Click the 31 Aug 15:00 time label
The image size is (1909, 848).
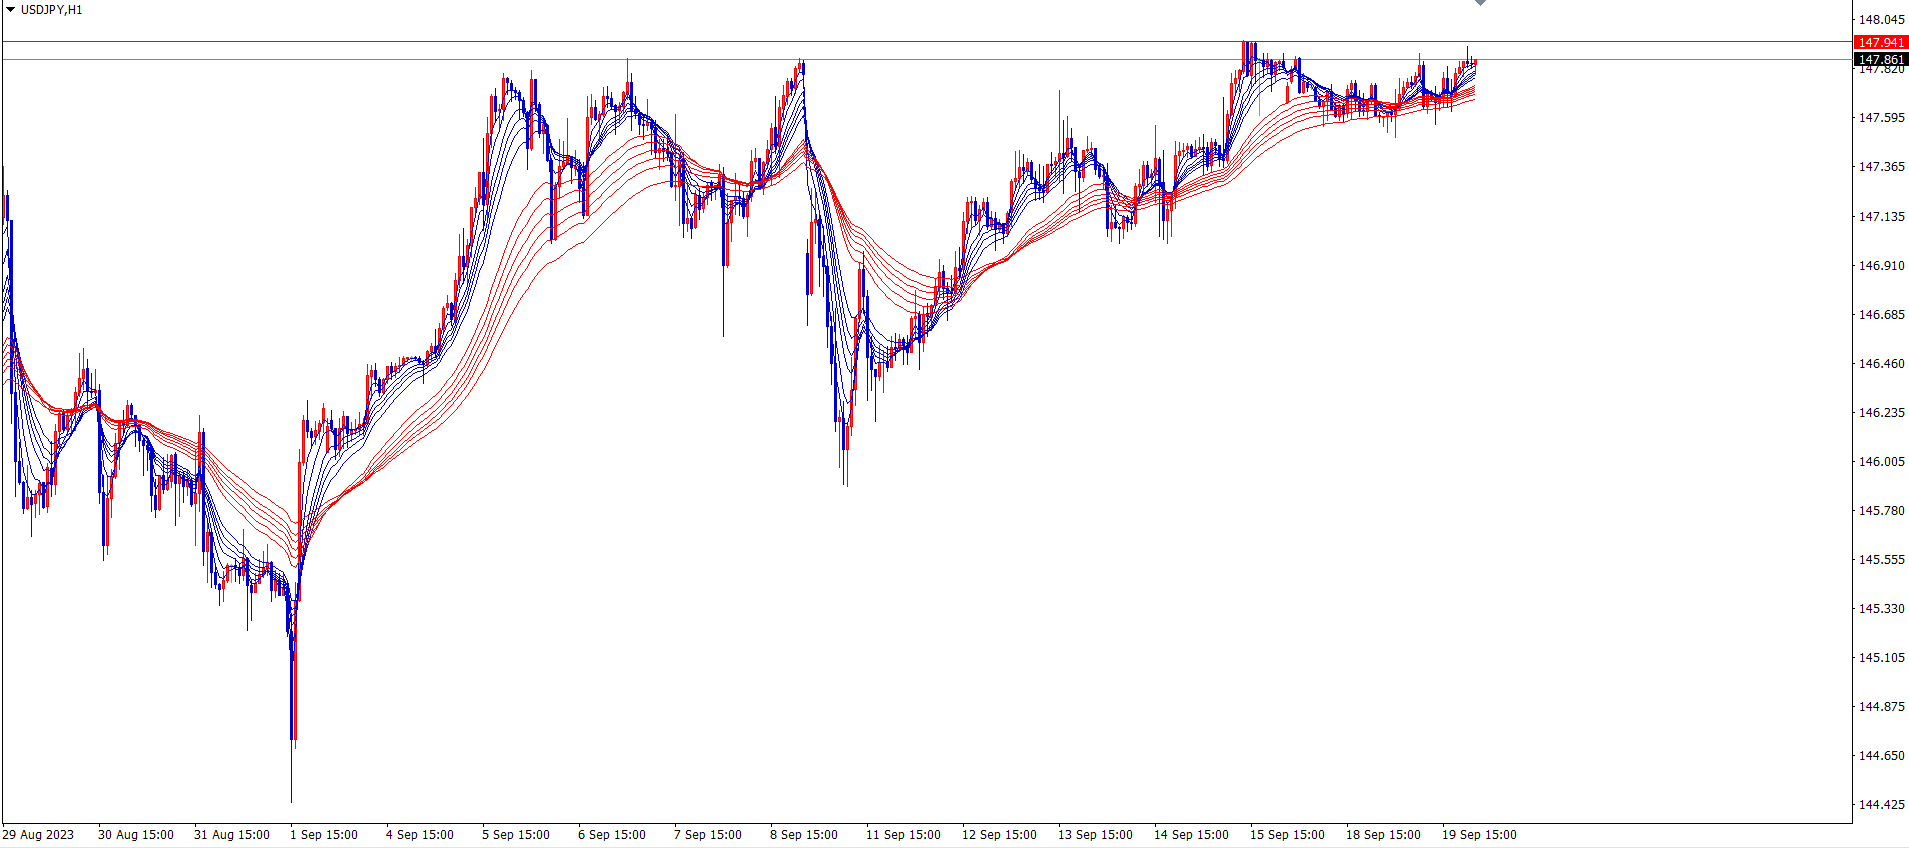pos(231,835)
